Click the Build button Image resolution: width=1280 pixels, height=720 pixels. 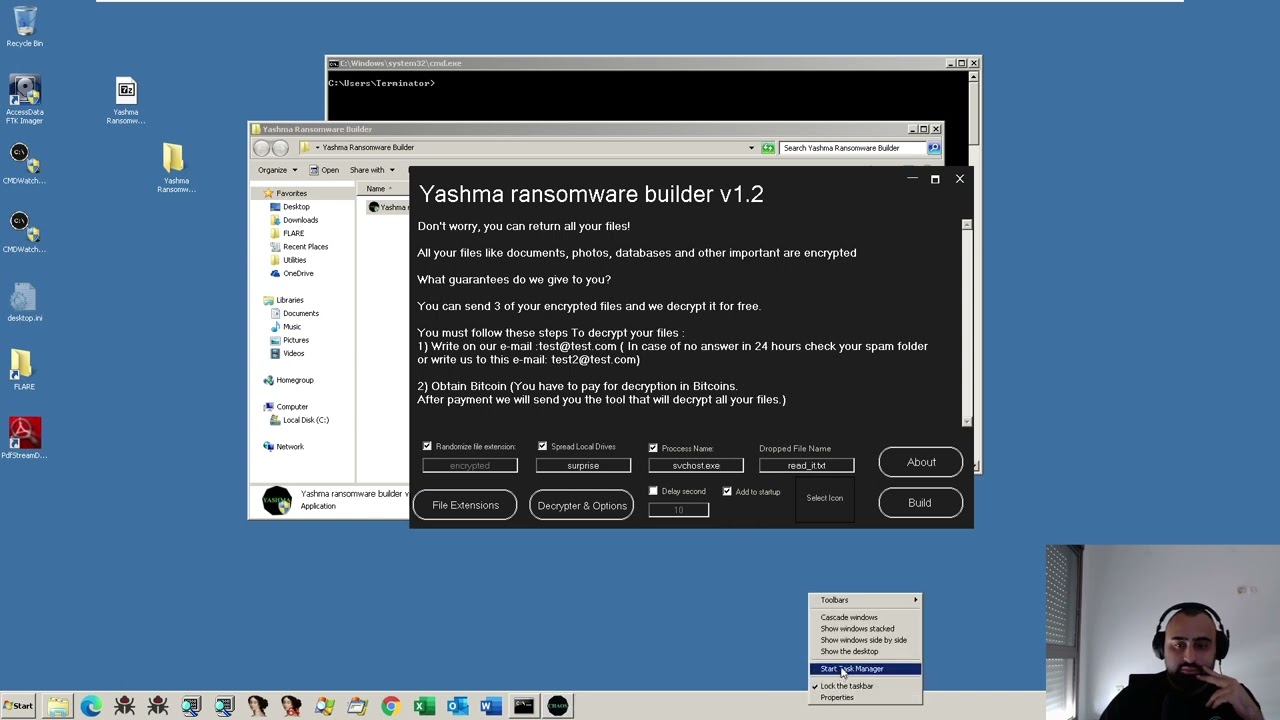(x=920, y=503)
